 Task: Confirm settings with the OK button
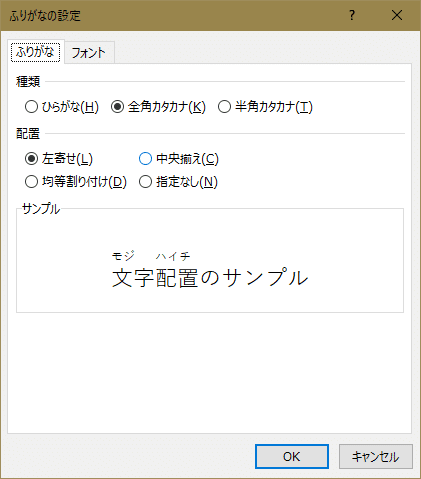pos(292,456)
